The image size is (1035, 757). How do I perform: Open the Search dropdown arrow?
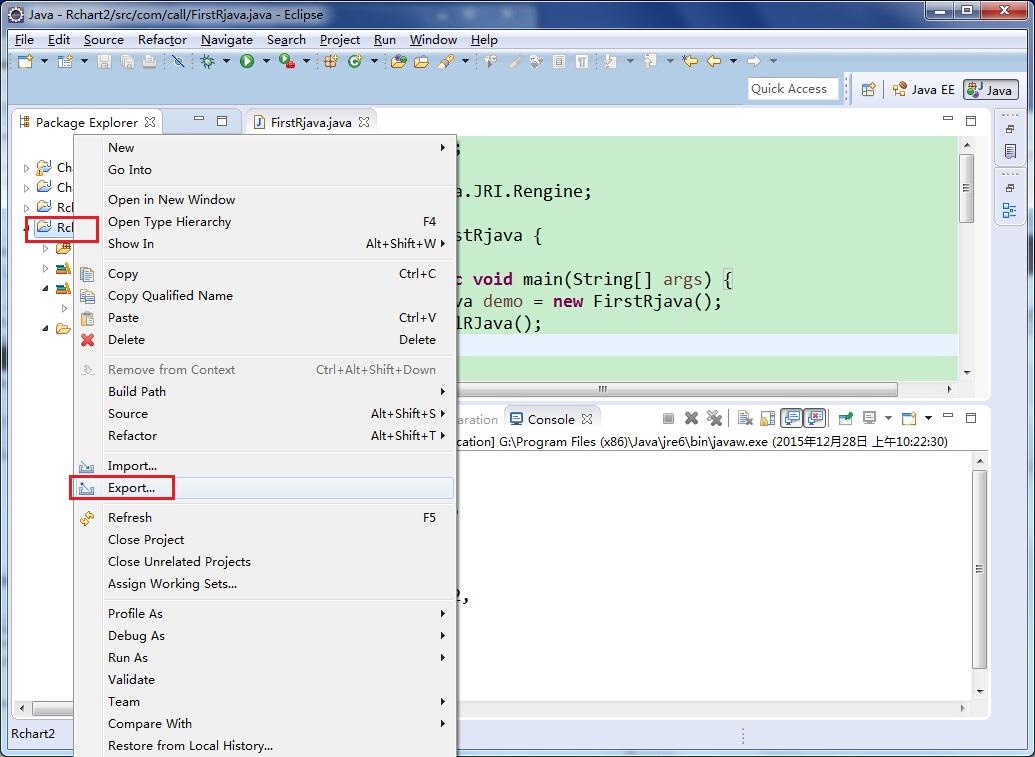coord(465,61)
